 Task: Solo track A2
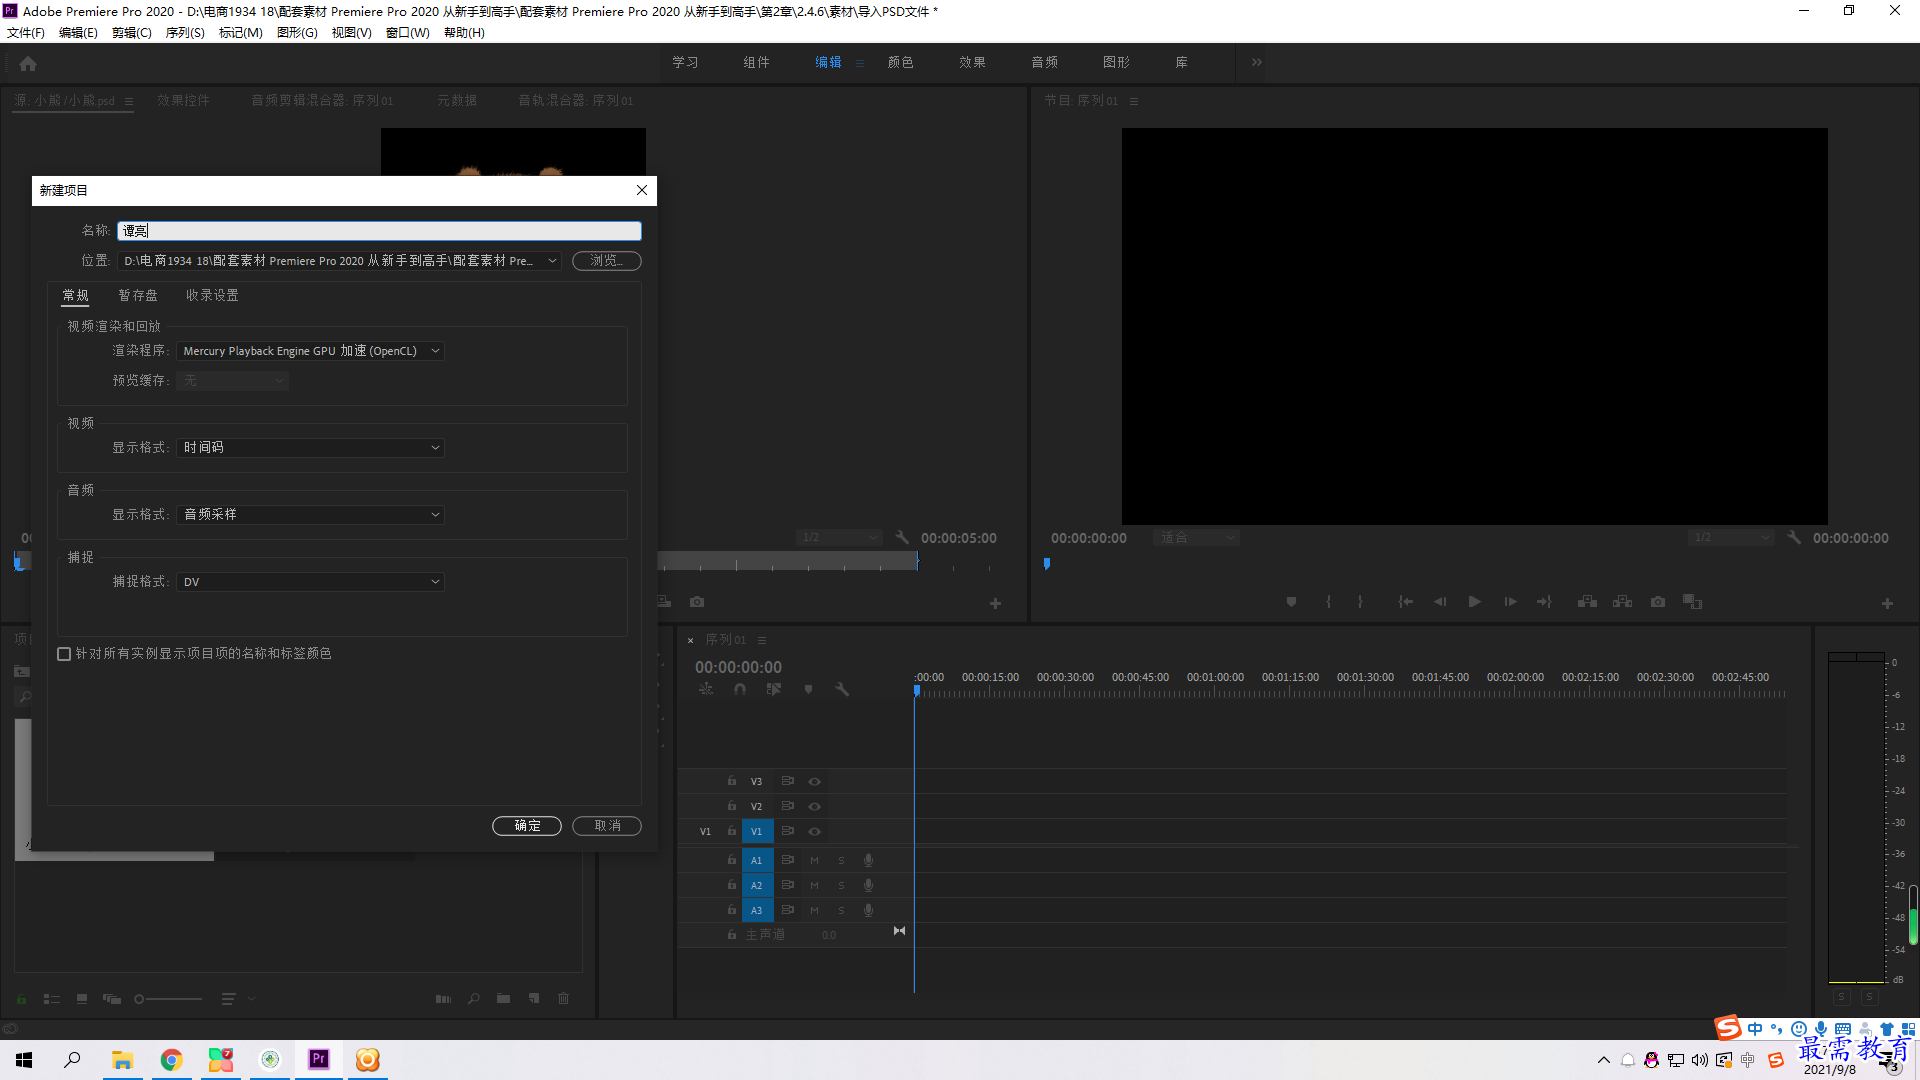pos(841,886)
